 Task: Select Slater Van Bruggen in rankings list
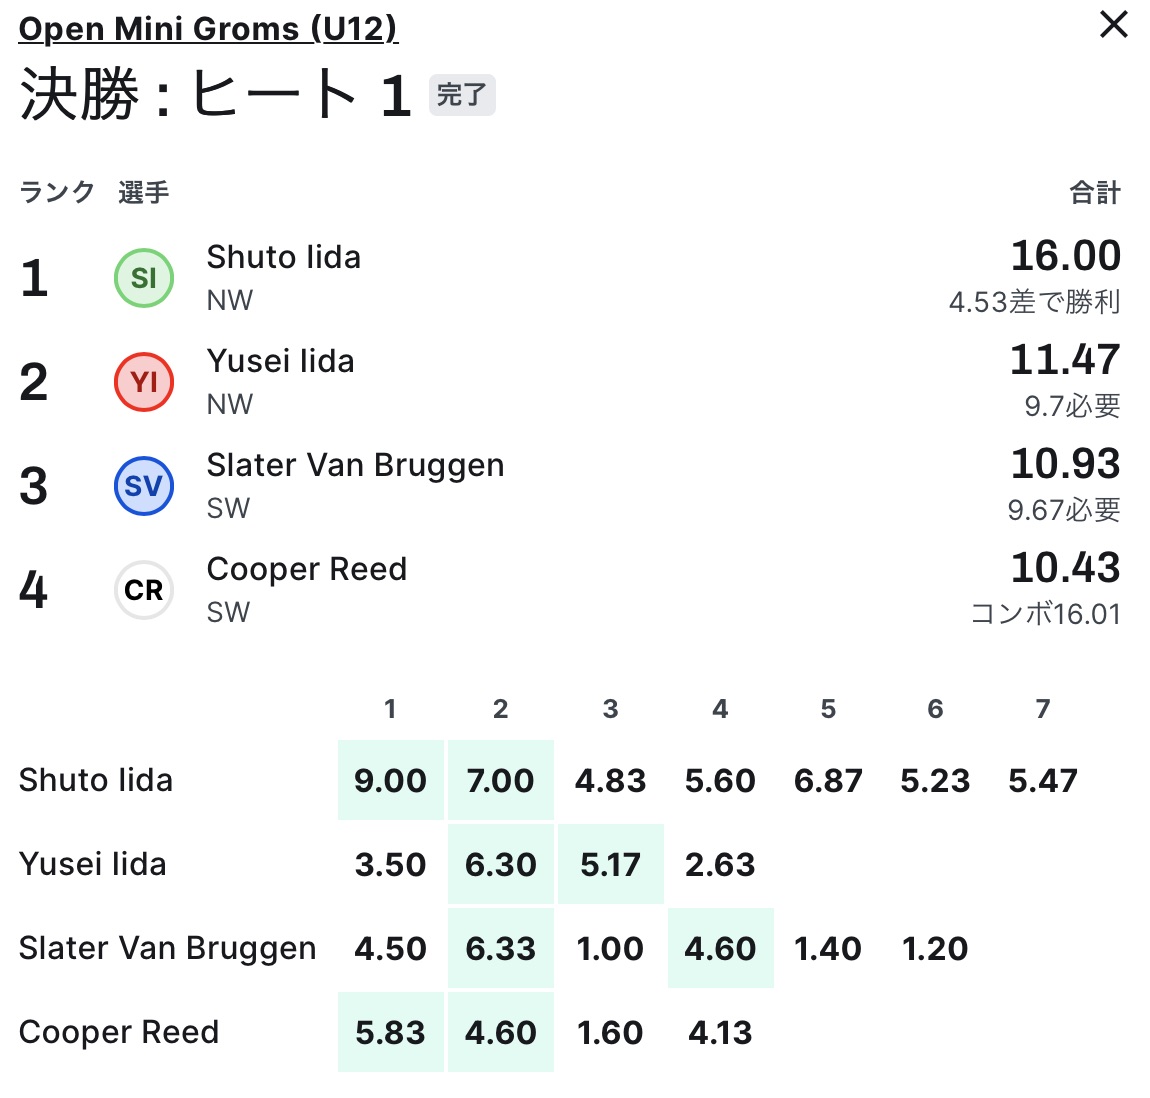pos(355,466)
